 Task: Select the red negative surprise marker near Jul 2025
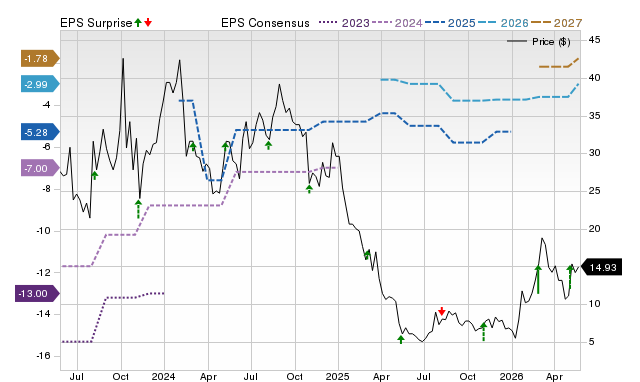click(x=441, y=311)
